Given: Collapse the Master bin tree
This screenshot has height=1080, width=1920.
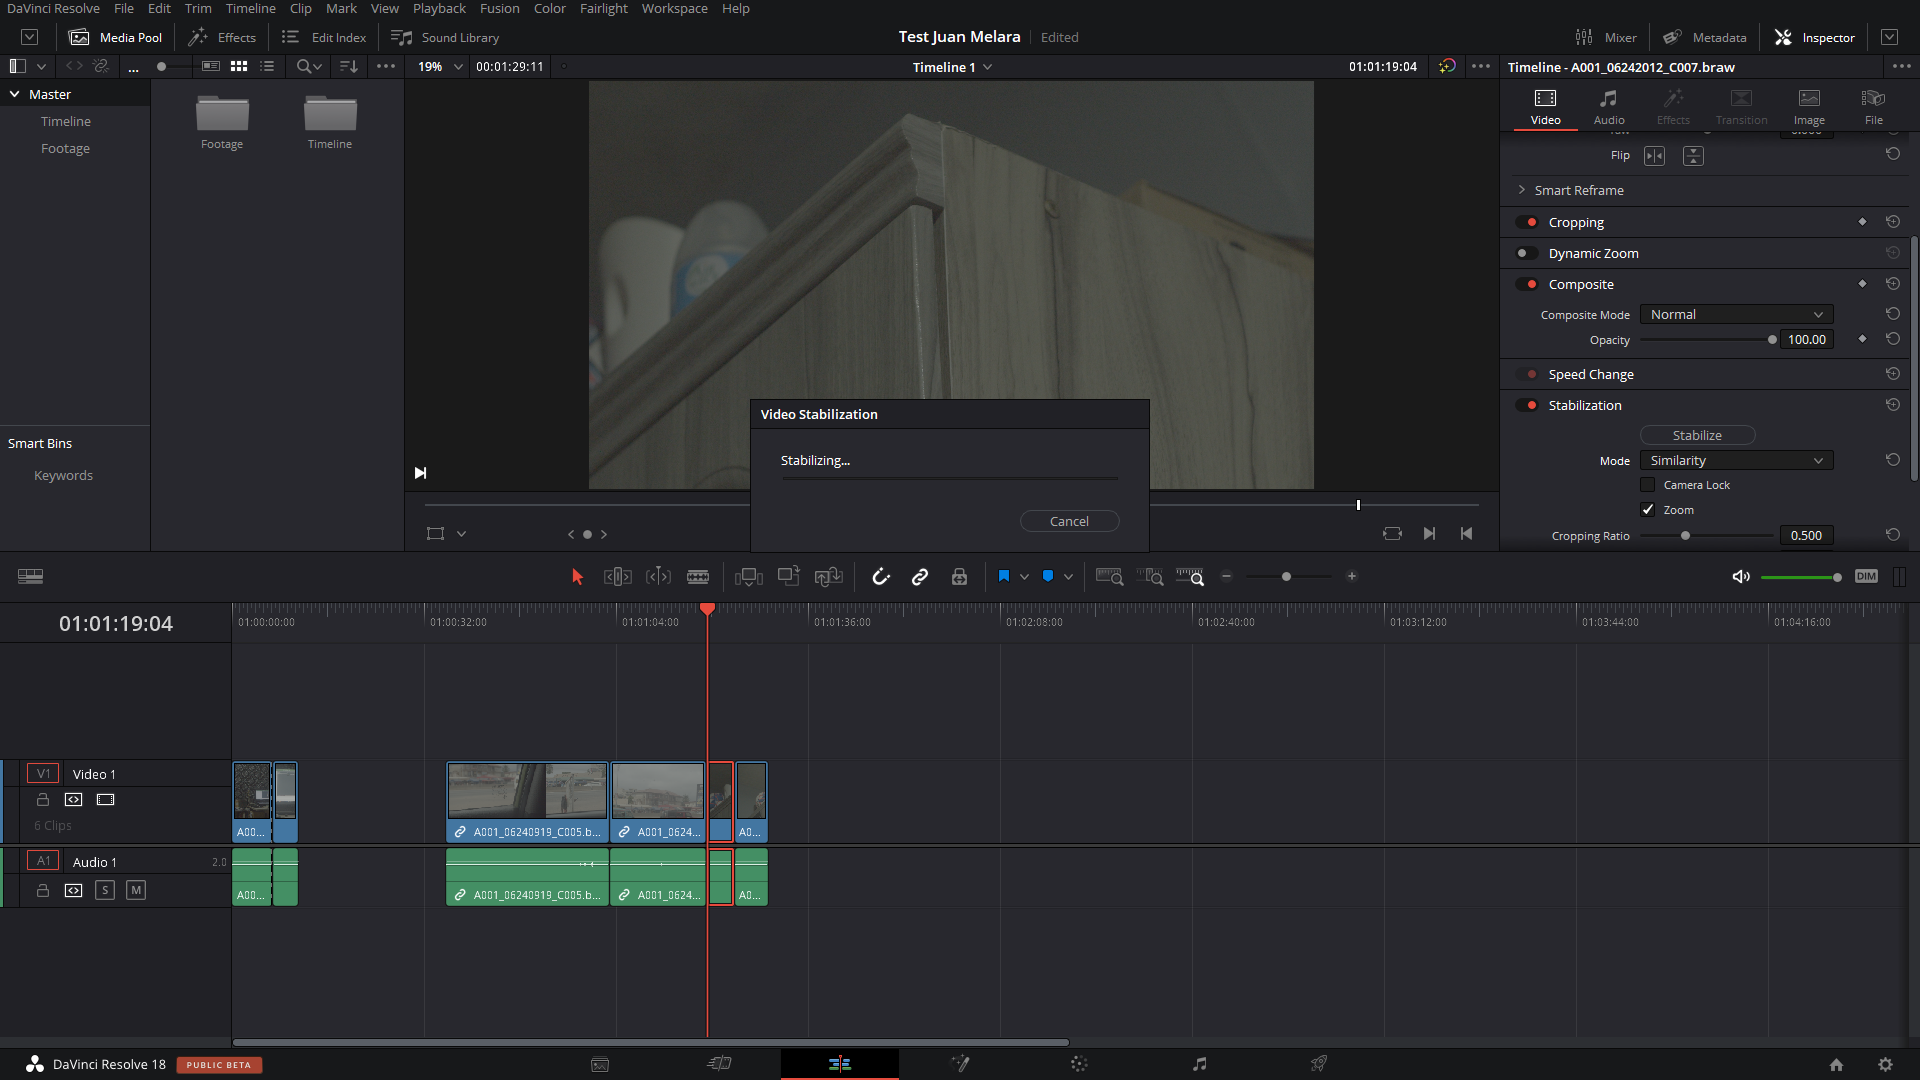Looking at the screenshot, I should pyautogui.click(x=15, y=94).
